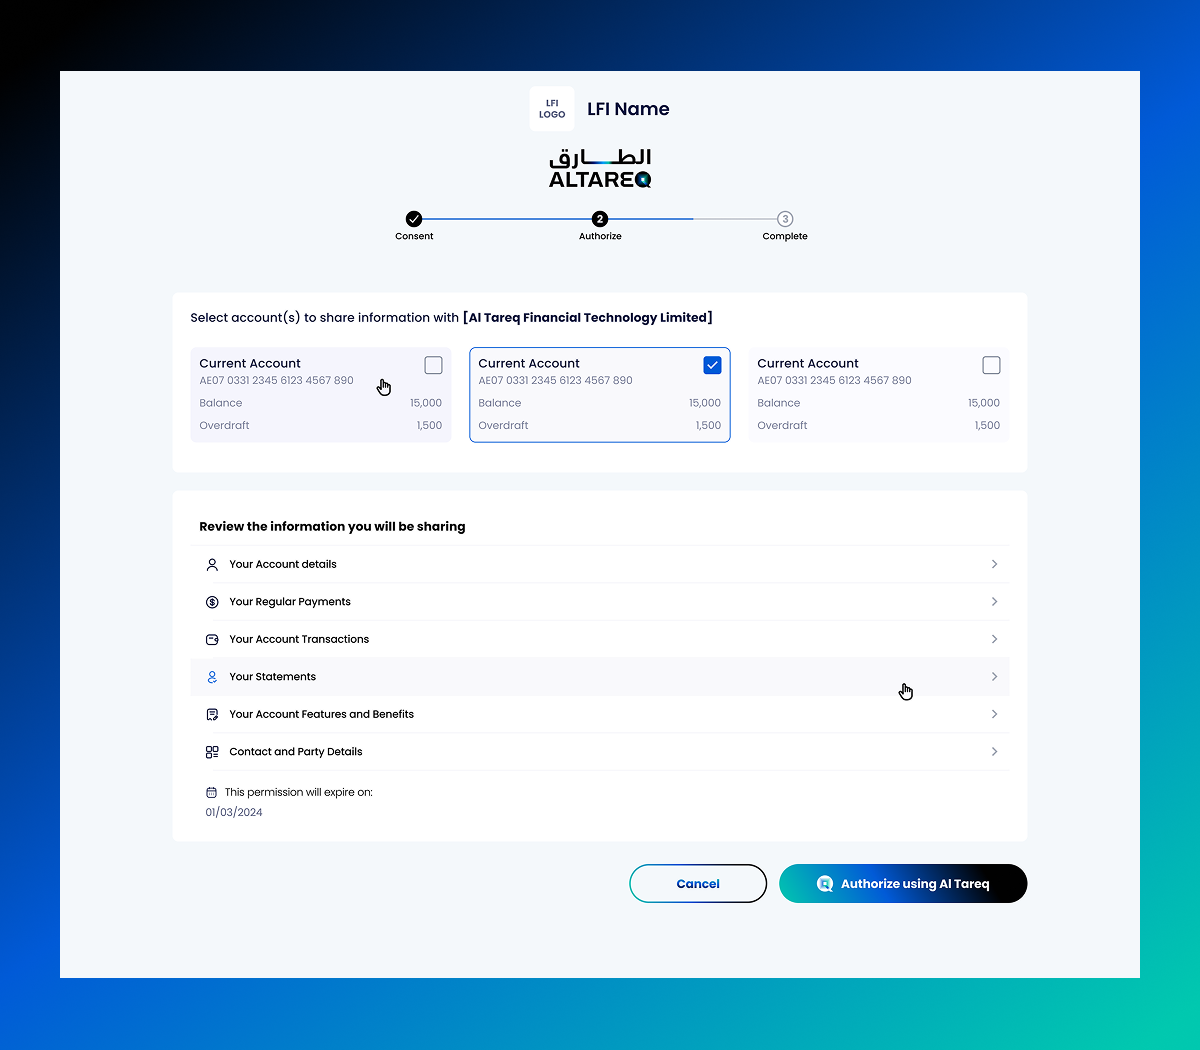This screenshot has width=1200, height=1050.
Task: Click the calendar icon by permission expiry
Action: (x=211, y=793)
